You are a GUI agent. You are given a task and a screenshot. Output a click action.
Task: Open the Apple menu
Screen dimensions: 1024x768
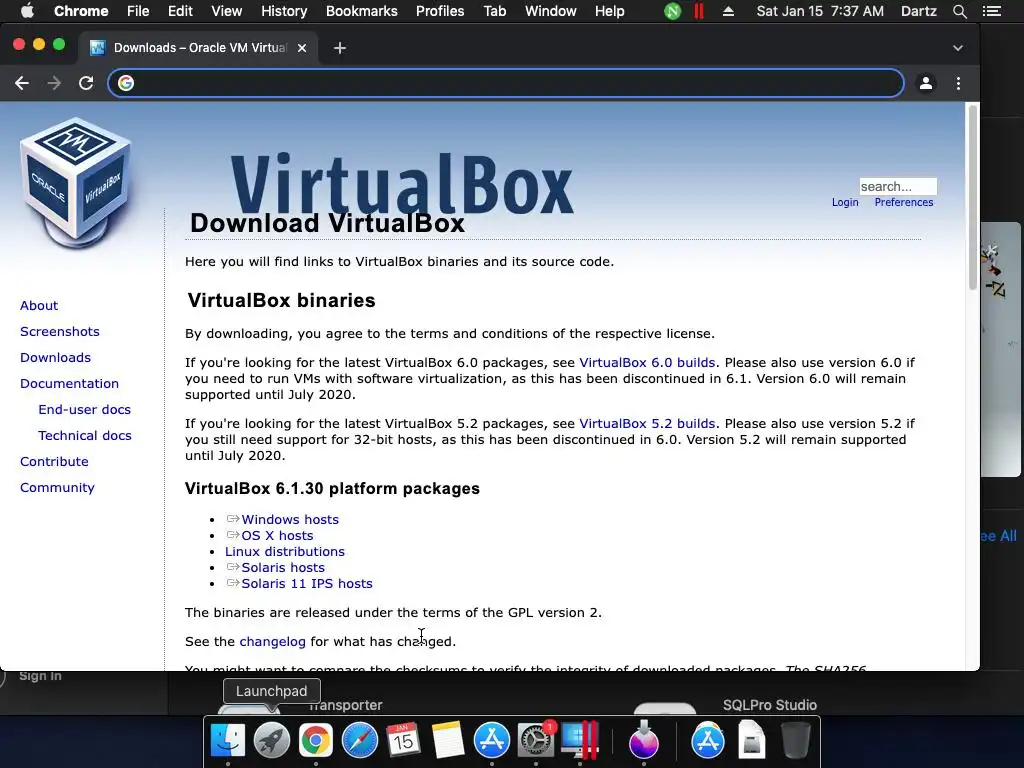pyautogui.click(x=27, y=11)
